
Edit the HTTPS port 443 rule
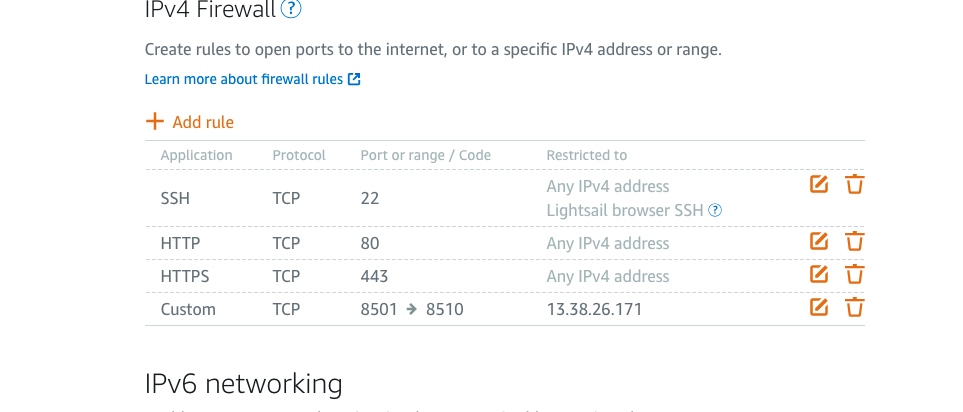coord(819,274)
